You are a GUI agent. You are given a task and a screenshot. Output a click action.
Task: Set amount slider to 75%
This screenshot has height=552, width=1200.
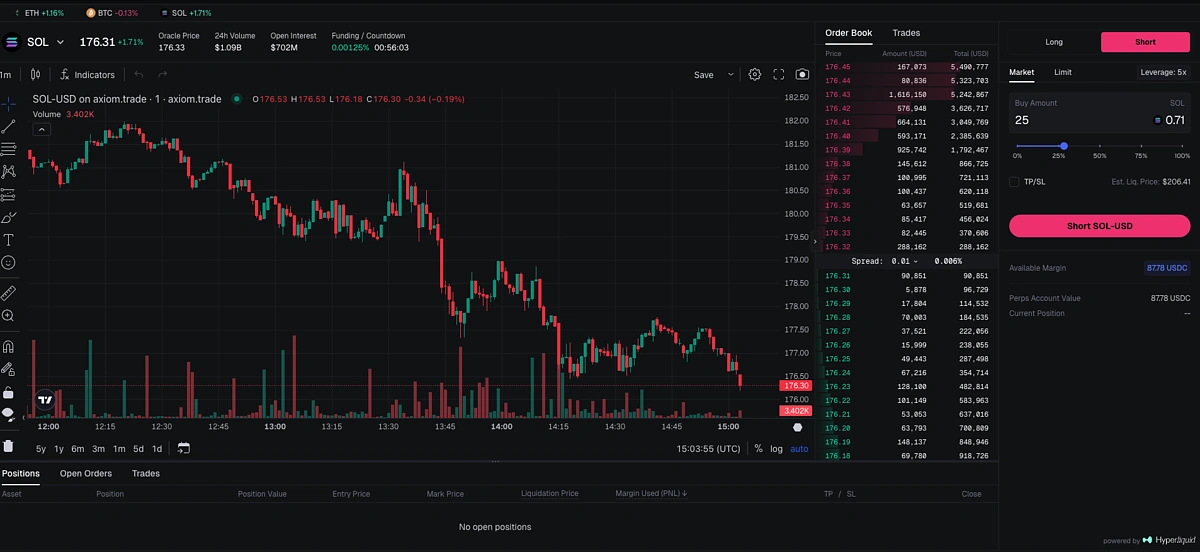tap(1140, 146)
